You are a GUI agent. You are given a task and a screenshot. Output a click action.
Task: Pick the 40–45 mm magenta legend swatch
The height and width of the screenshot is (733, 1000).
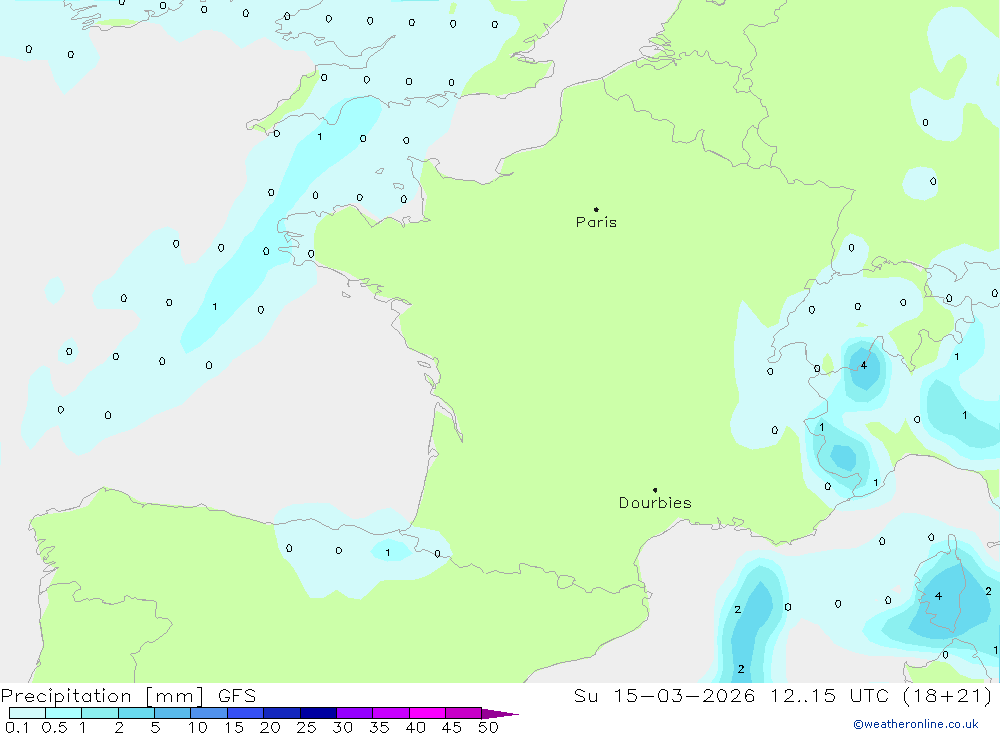tap(427, 713)
